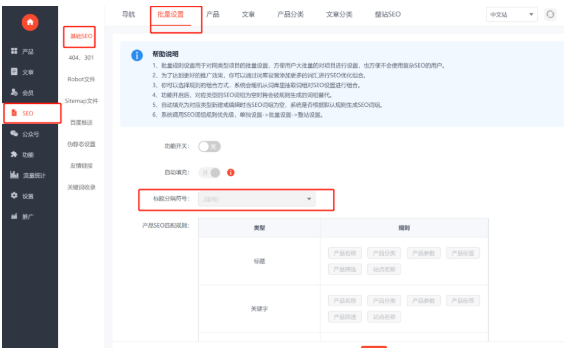
Task: Add 产品筛选 tag in 标题 row
Action: pos(345,269)
